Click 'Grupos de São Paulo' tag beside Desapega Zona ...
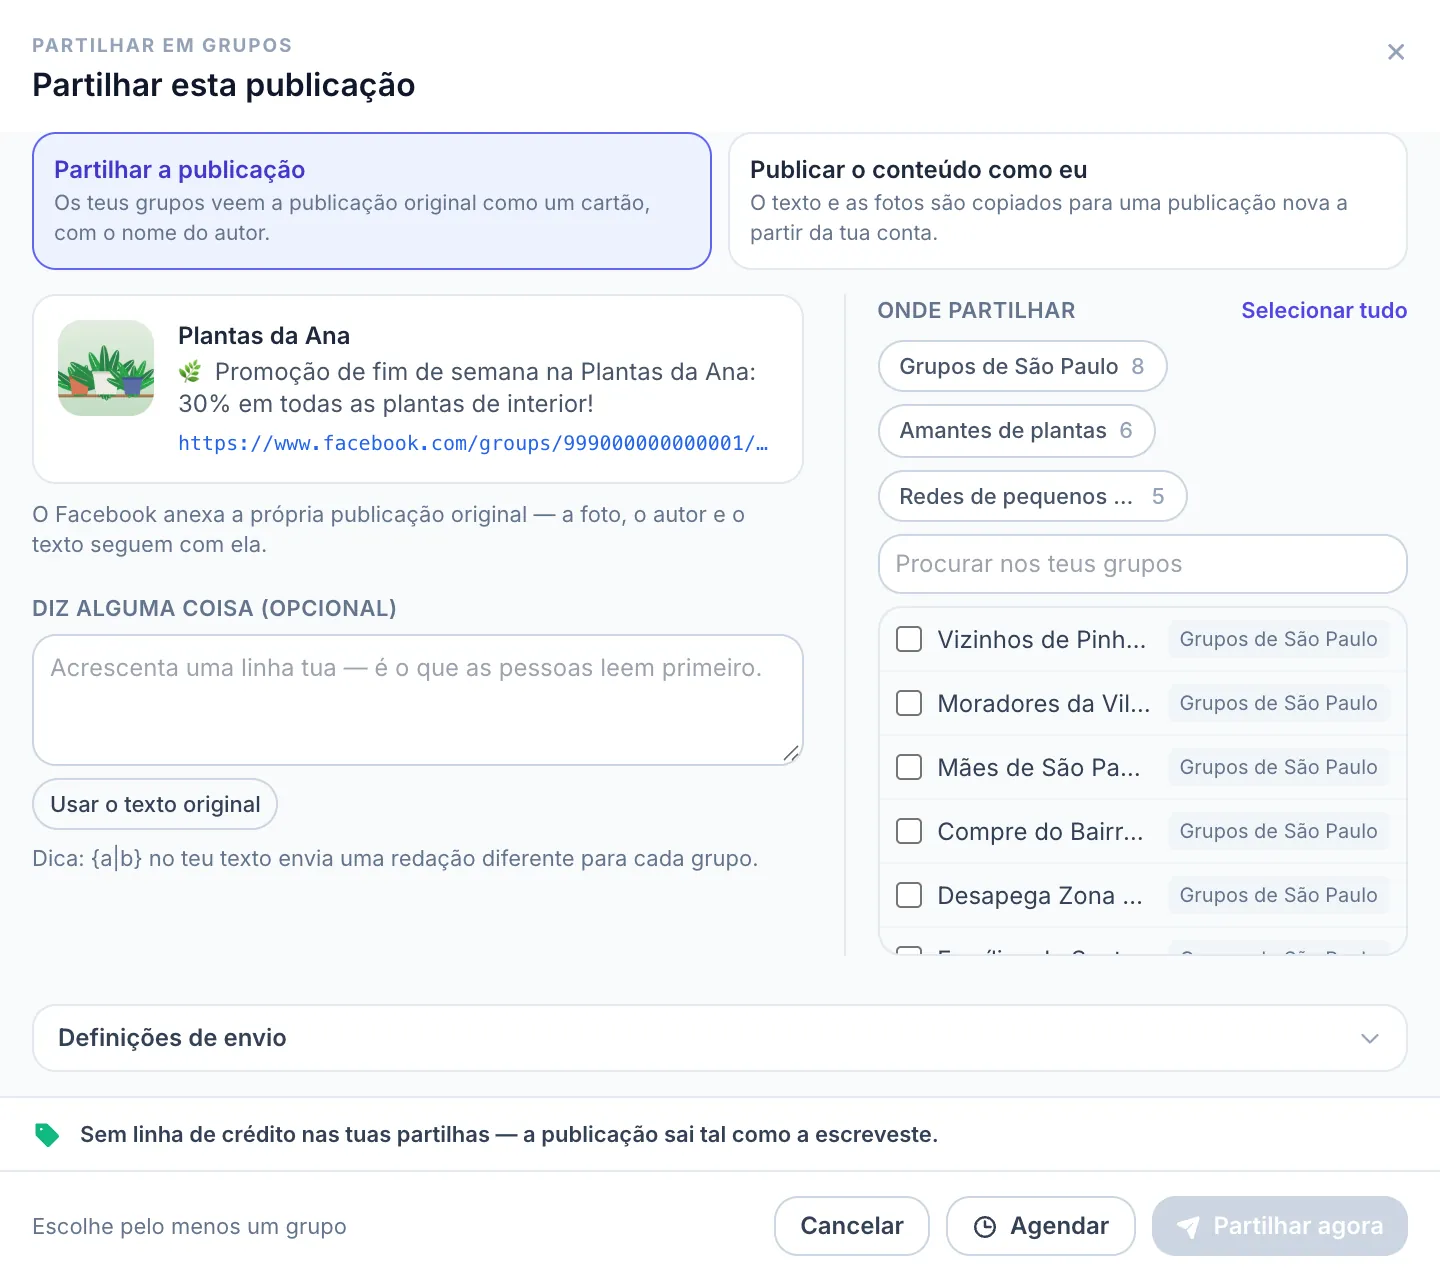Image resolution: width=1440 pixels, height=1279 pixels. [x=1278, y=895]
